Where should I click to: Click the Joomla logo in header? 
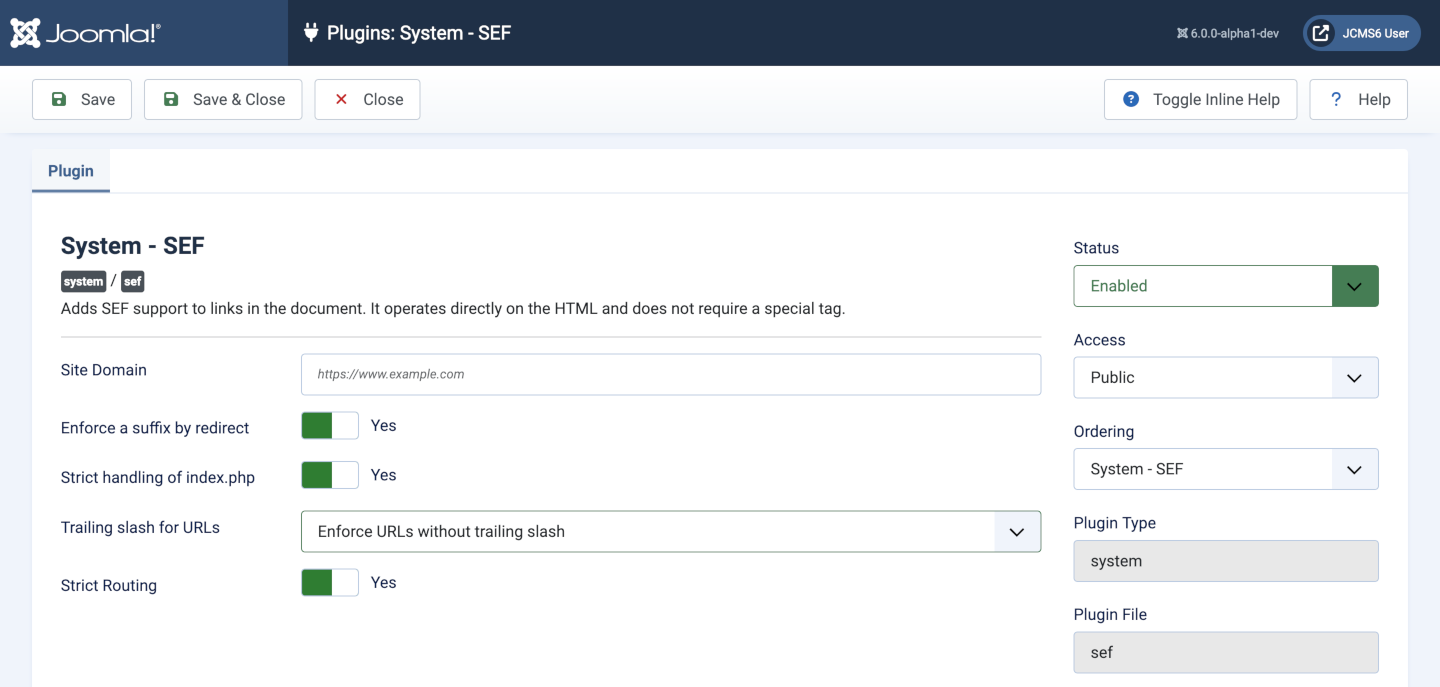tap(85, 33)
